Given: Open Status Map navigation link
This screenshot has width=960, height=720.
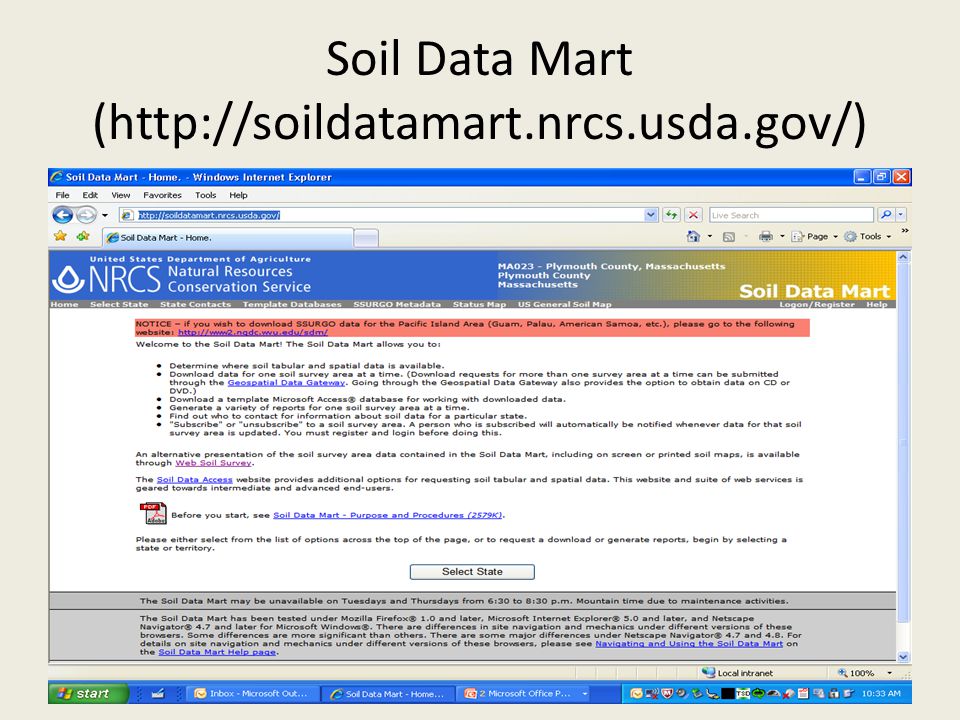Looking at the screenshot, I should pos(479,304).
